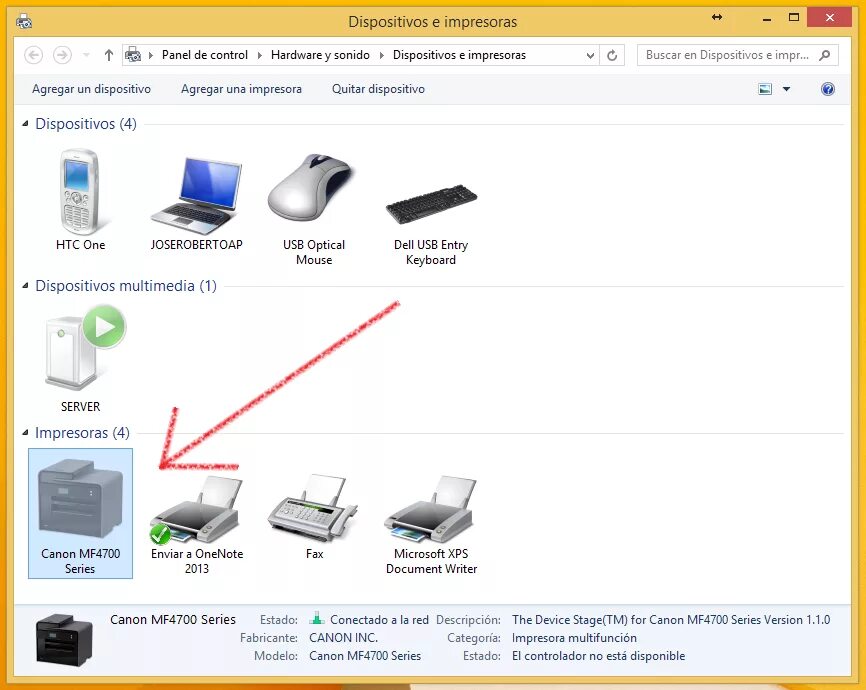Click the view layout icon button
The image size is (866, 690).
(x=765, y=89)
